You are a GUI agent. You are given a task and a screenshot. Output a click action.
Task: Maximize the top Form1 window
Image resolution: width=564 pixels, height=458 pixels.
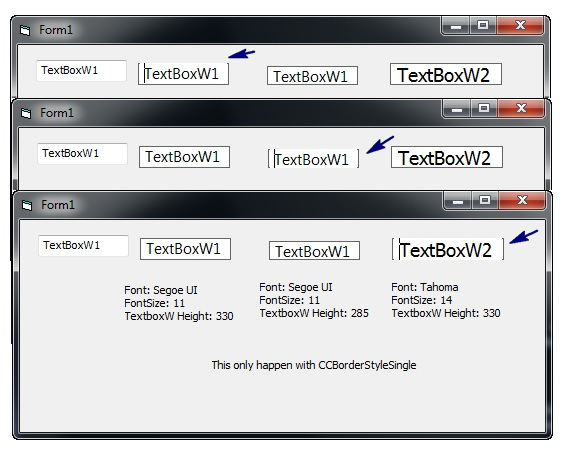tap(483, 26)
